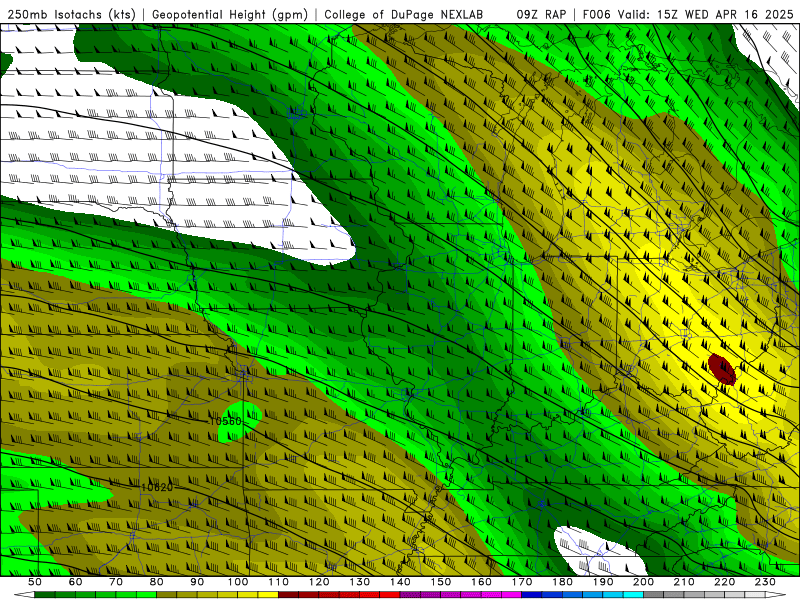This screenshot has height=600, width=800.
Task: Click the 'College of DuPage NEXLAB' header text
Action: [404, 15]
